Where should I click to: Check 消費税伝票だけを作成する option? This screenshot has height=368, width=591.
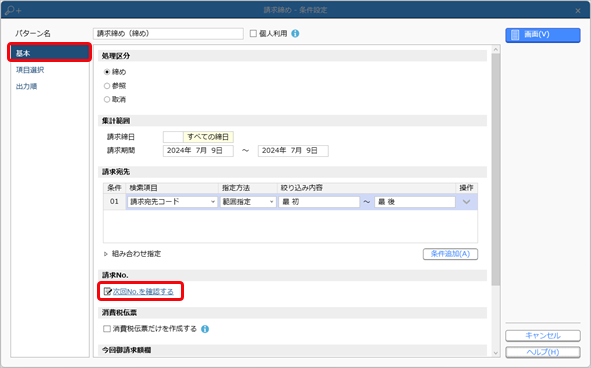[107, 329]
